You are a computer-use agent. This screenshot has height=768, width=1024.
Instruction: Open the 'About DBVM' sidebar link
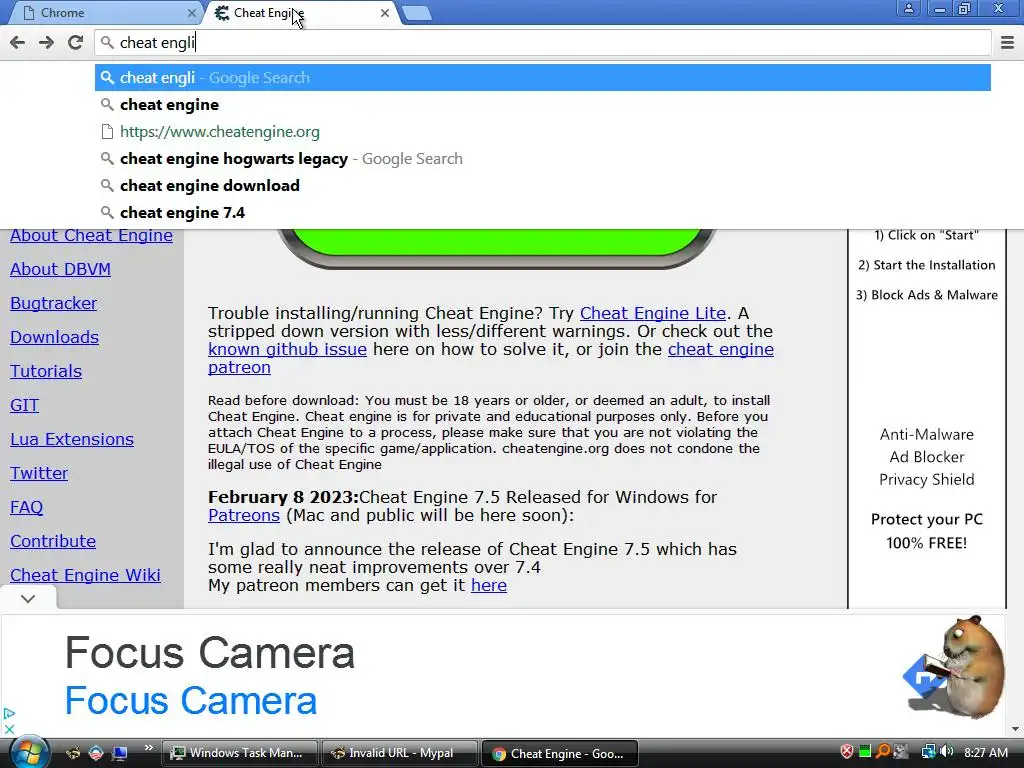coord(60,269)
